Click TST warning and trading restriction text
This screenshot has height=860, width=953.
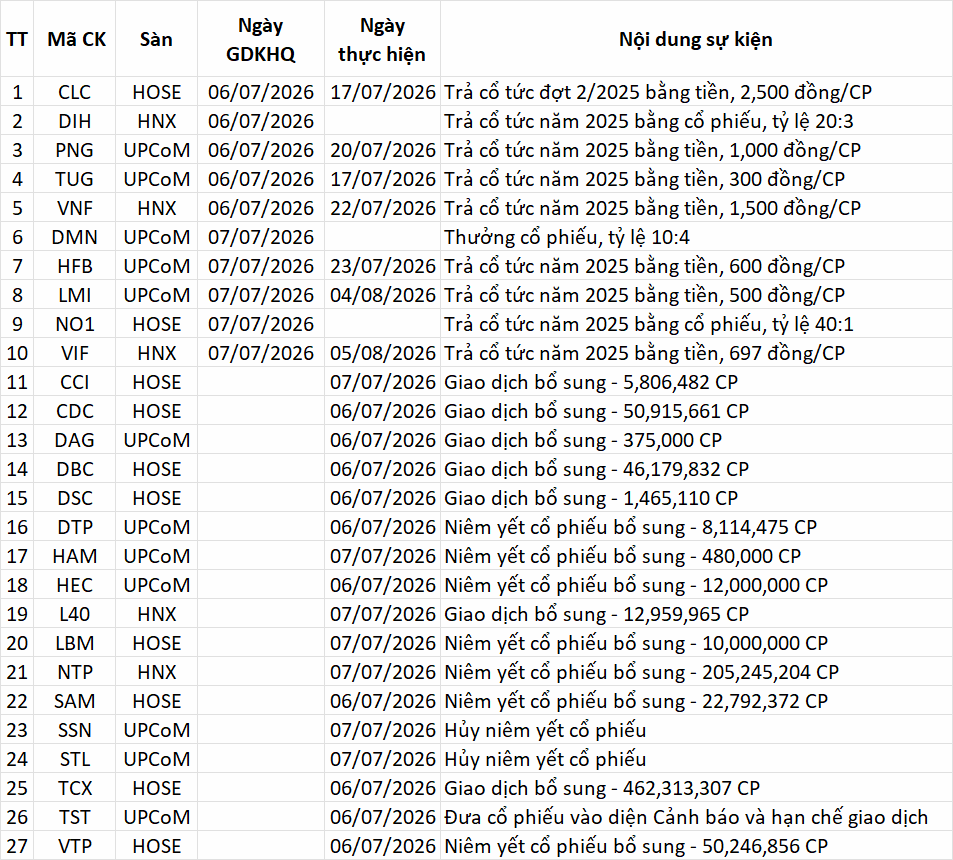pos(686,817)
